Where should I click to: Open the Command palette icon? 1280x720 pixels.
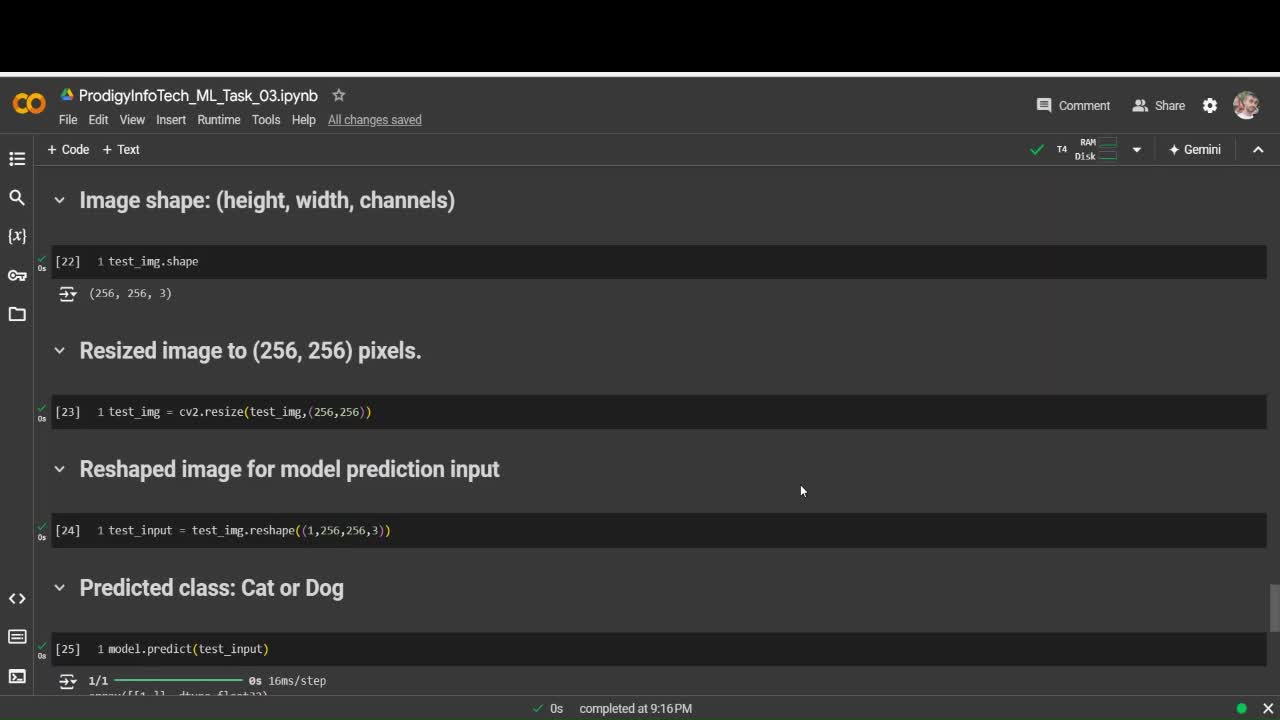(x=17, y=637)
